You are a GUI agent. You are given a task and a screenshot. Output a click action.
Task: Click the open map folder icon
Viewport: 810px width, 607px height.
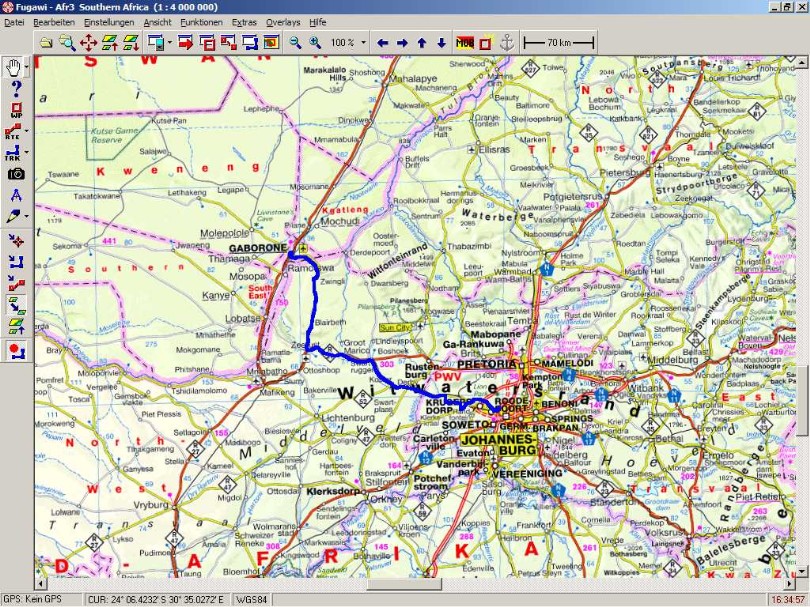[x=45, y=43]
